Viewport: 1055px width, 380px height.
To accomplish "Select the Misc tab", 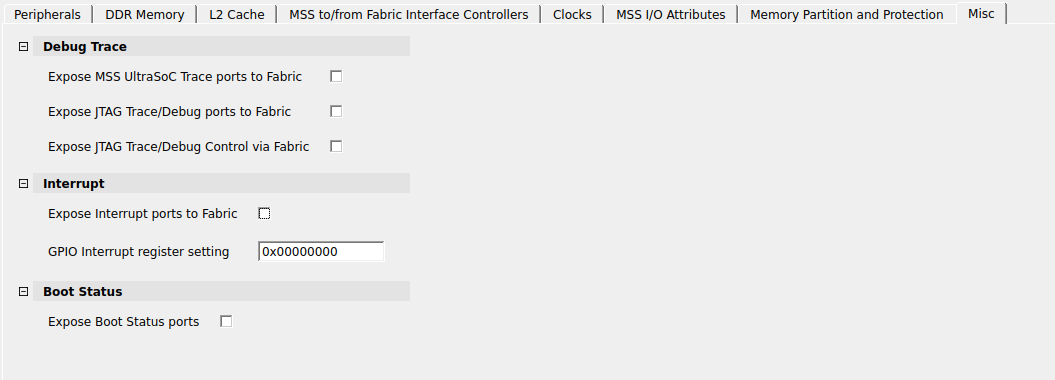I will [x=981, y=13].
